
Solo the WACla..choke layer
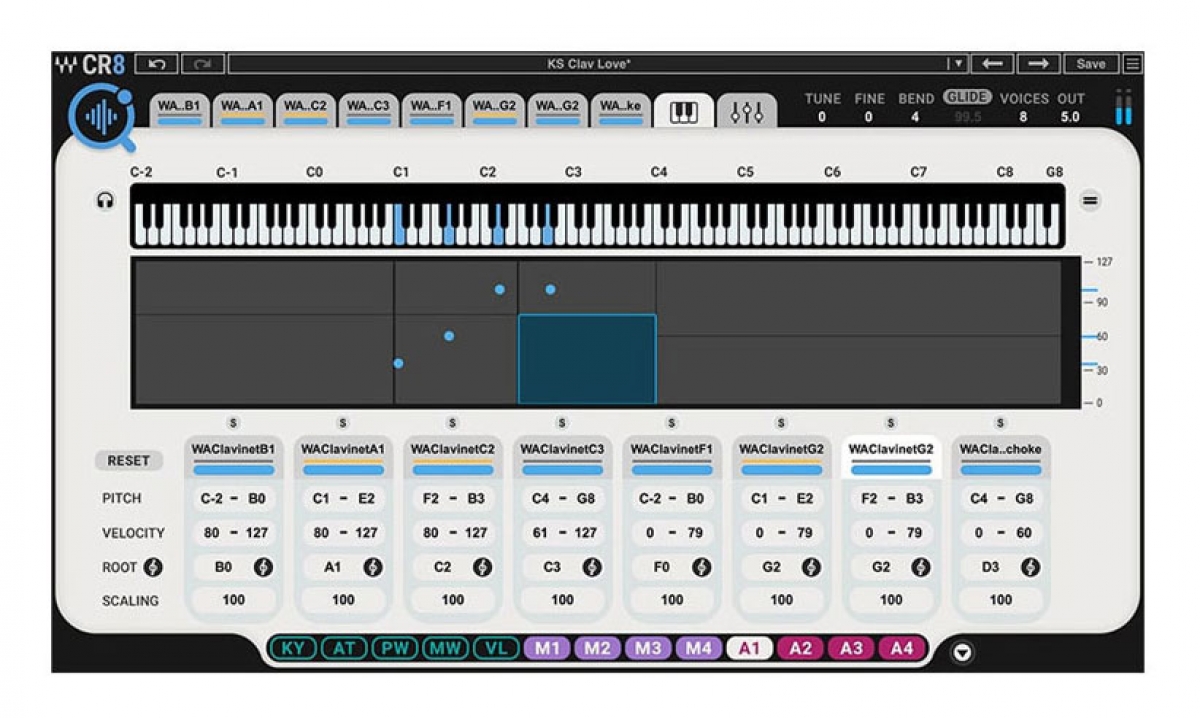pyautogui.click(x=1000, y=424)
